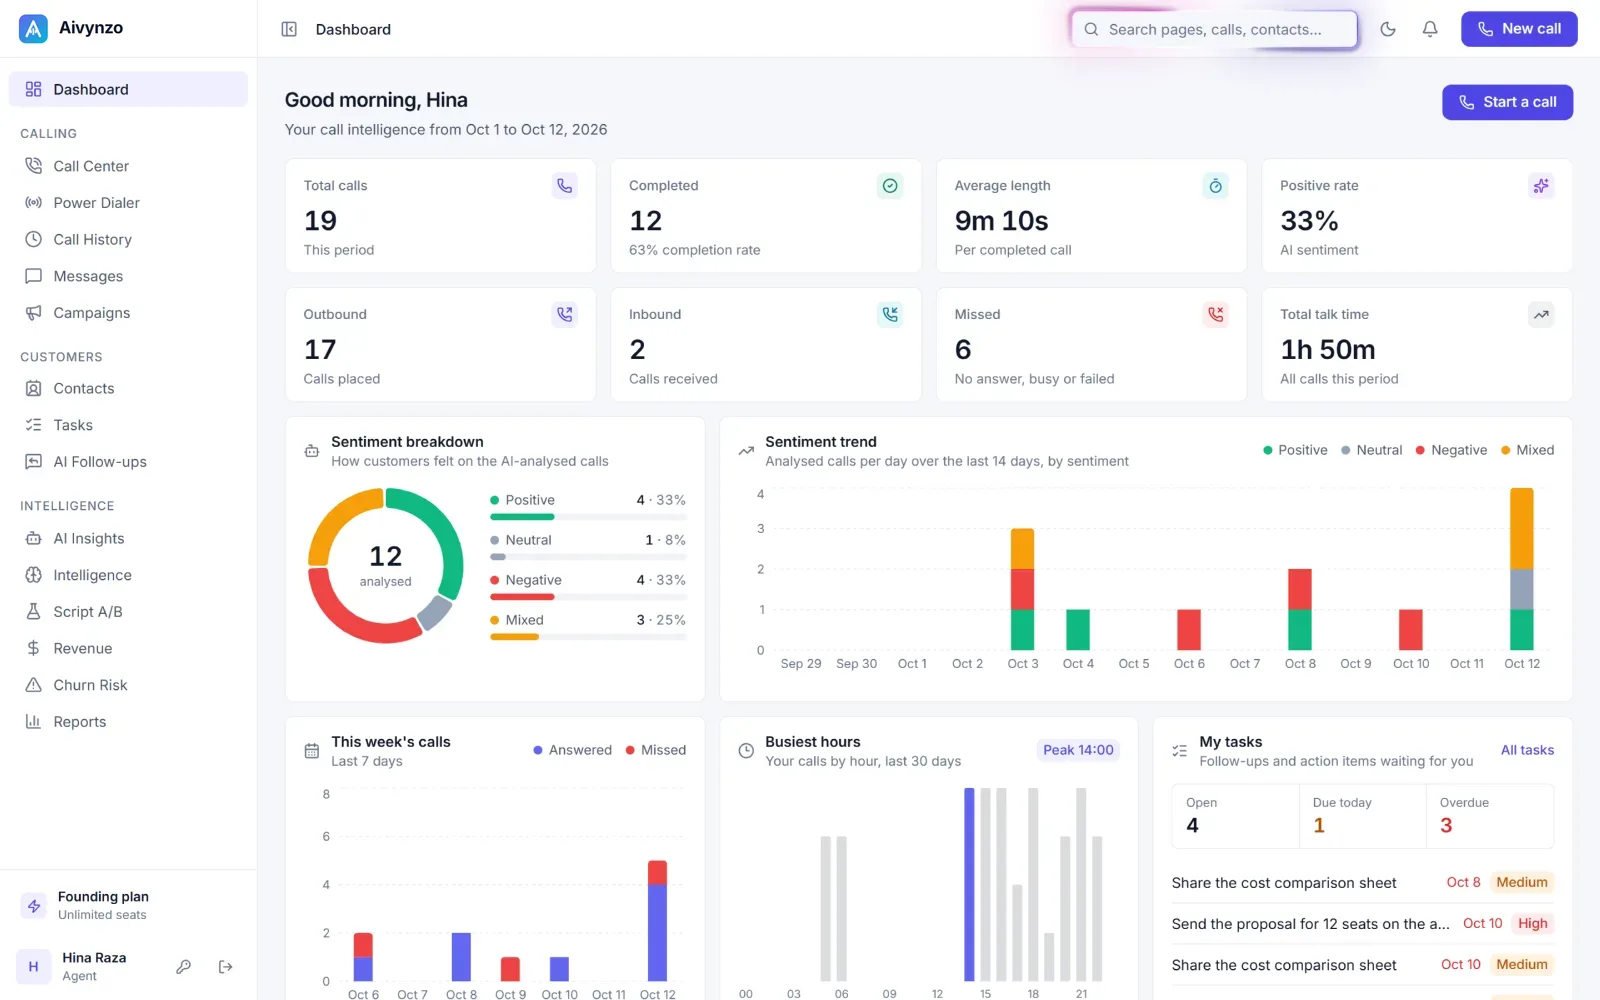This screenshot has height=1000, width=1600.
Task: Click the Founding plan lightning icon
Action: [x=34, y=905]
